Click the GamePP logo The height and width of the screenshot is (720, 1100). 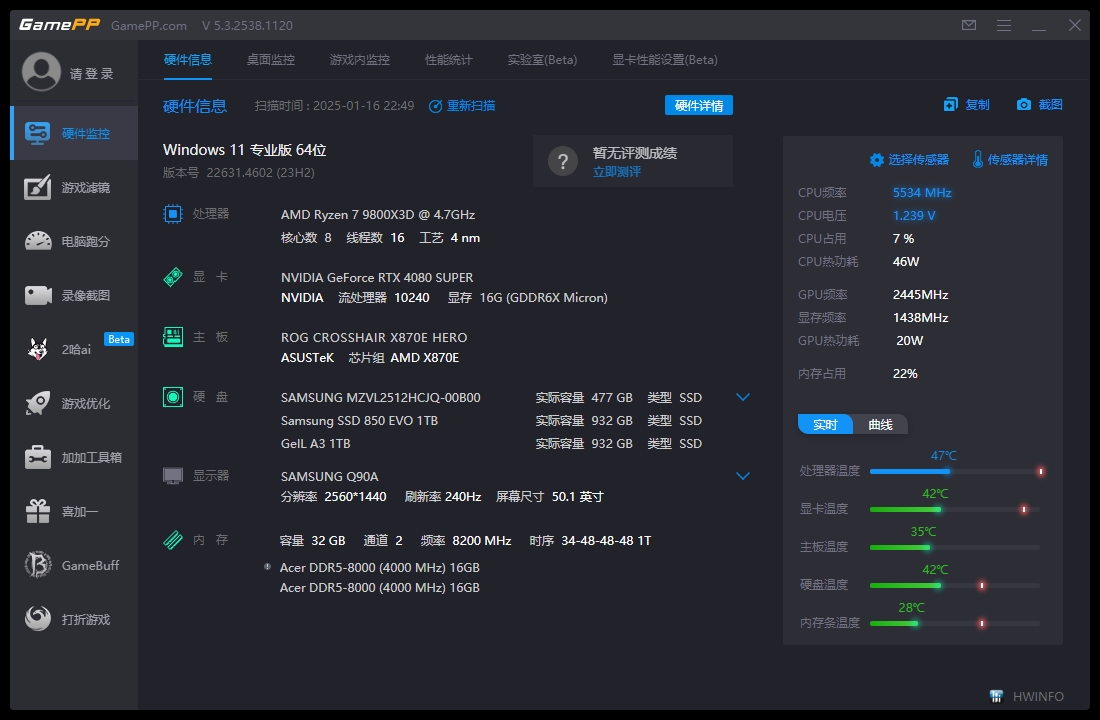click(x=60, y=25)
